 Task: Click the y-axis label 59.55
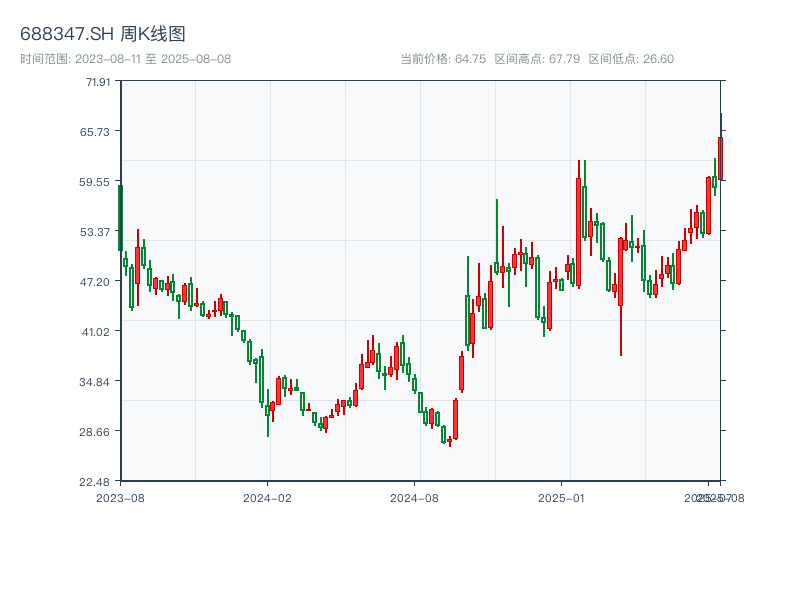click(94, 182)
